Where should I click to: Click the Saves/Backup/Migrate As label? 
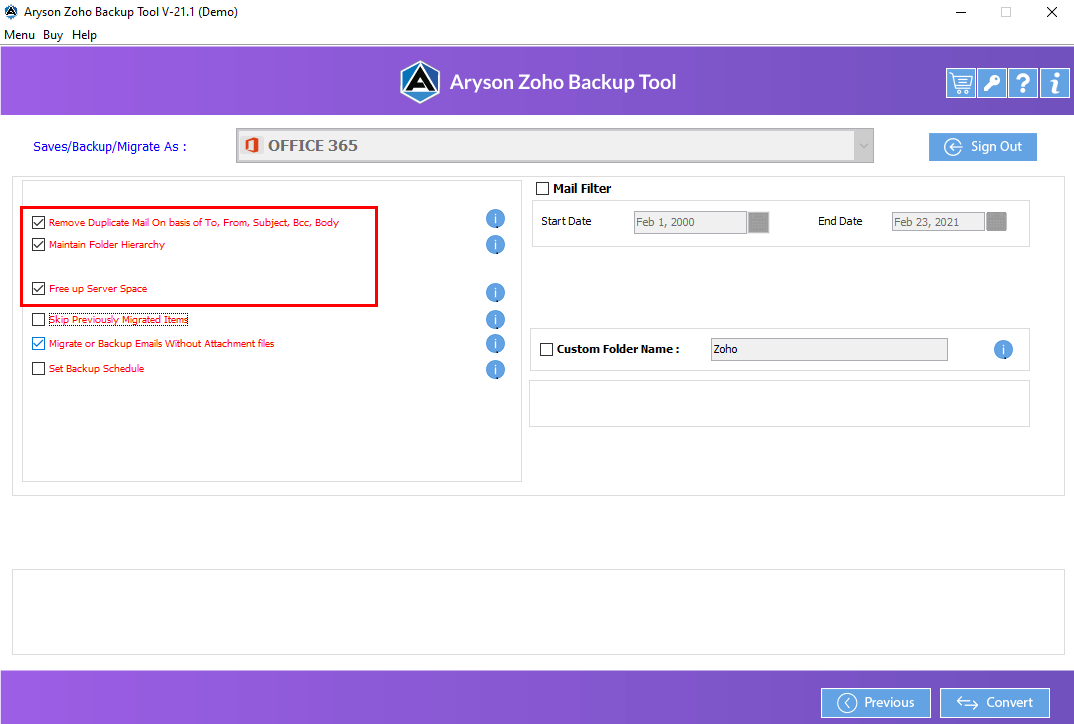[x=110, y=147]
